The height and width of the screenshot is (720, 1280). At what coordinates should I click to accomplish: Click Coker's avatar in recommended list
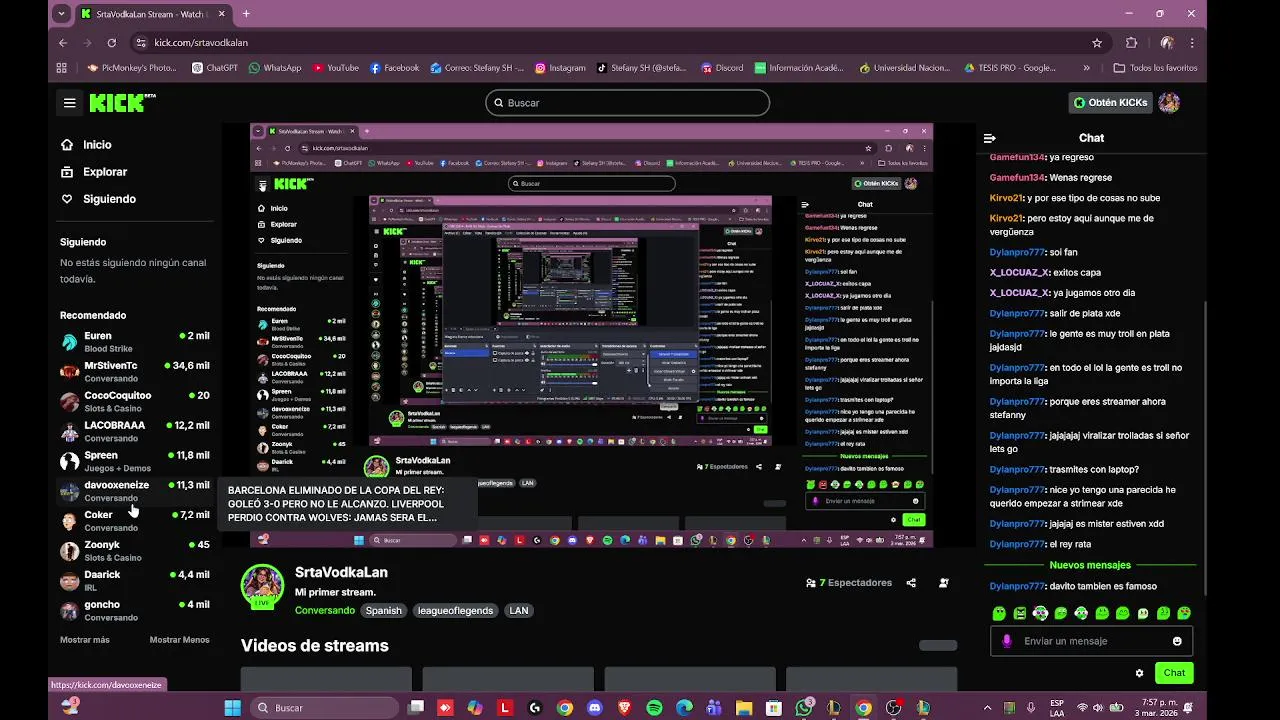(x=69, y=521)
